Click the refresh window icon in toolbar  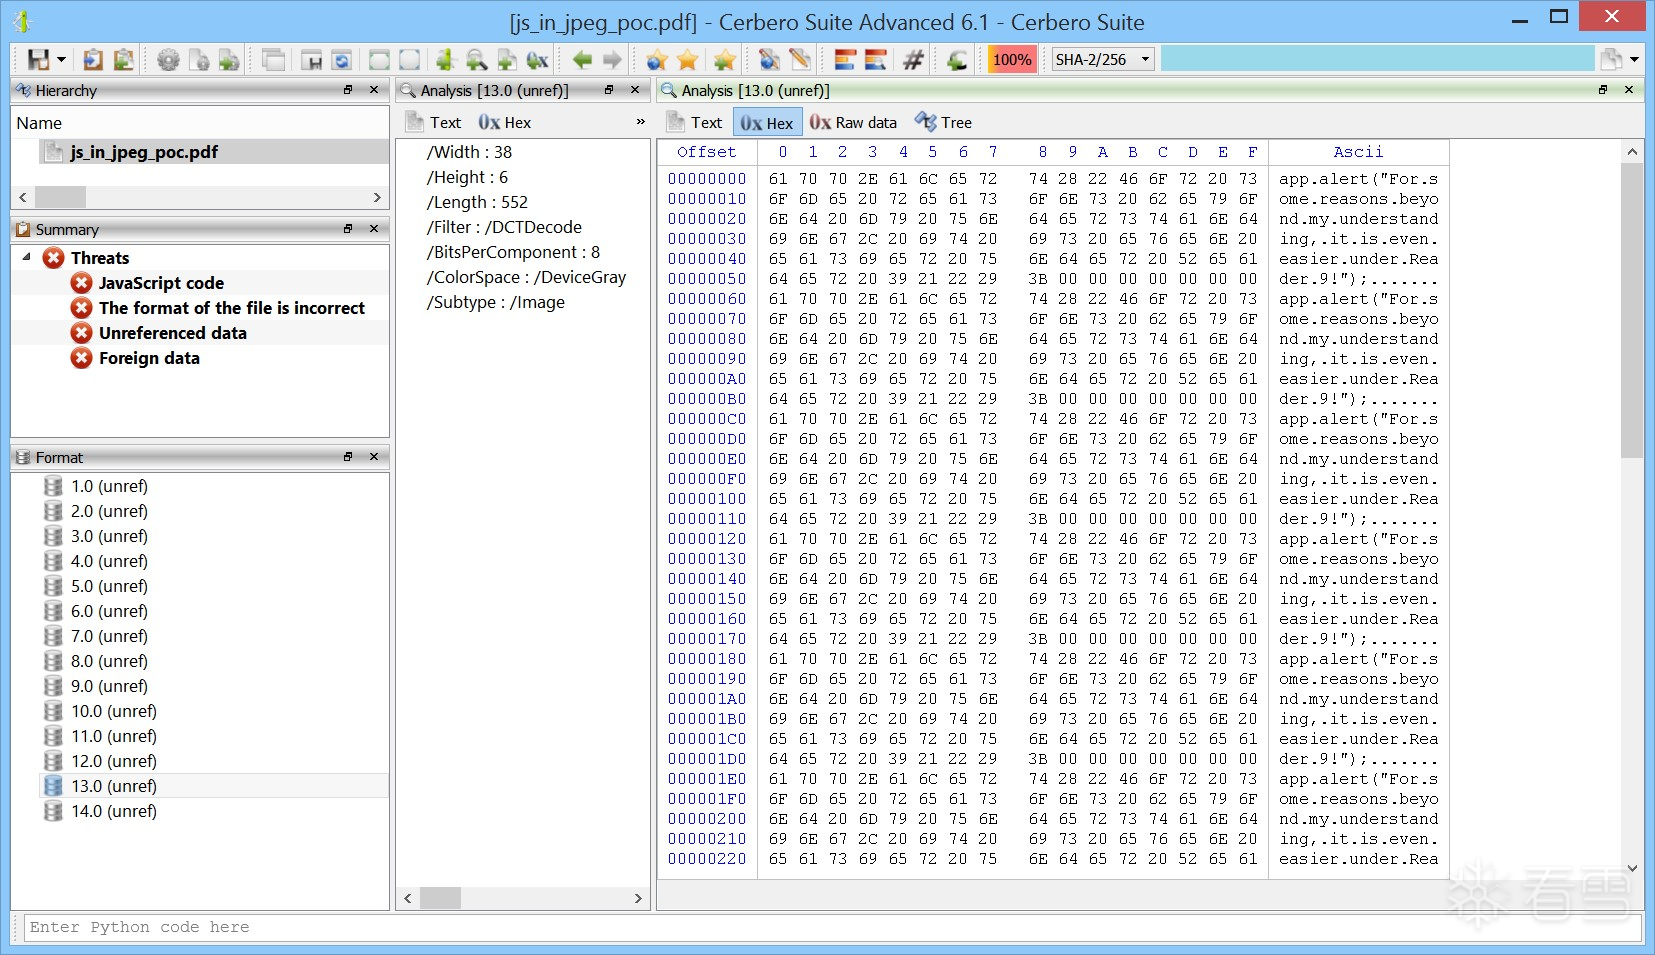(341, 60)
